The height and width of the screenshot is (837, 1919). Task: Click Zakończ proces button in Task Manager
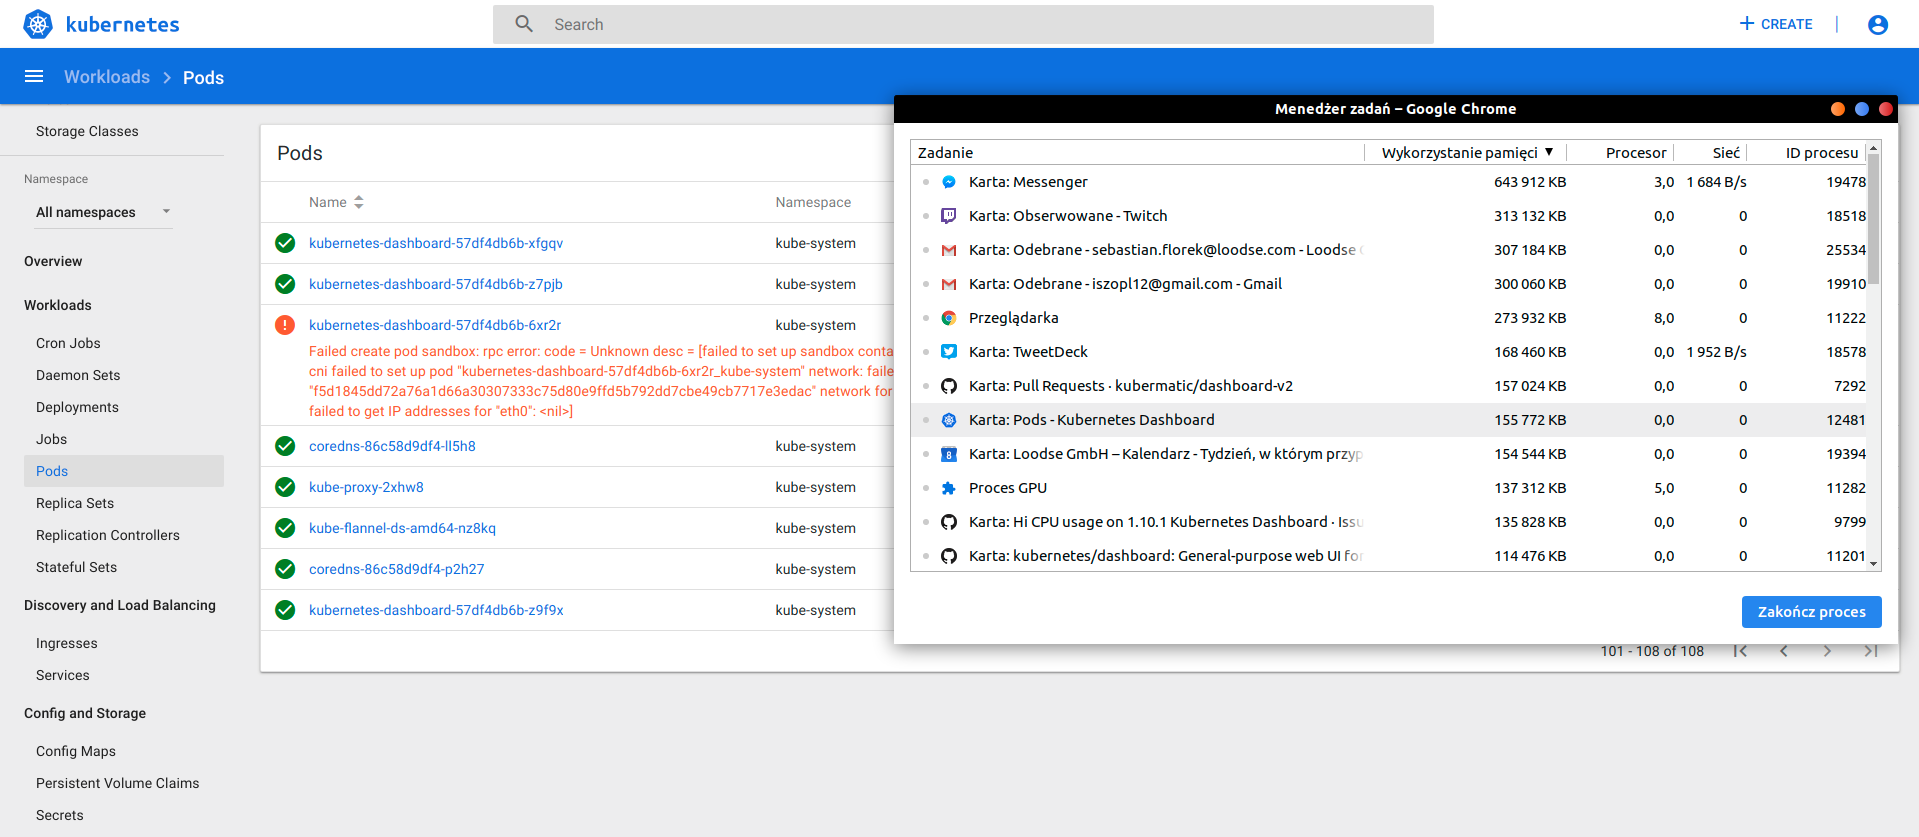[x=1811, y=612]
